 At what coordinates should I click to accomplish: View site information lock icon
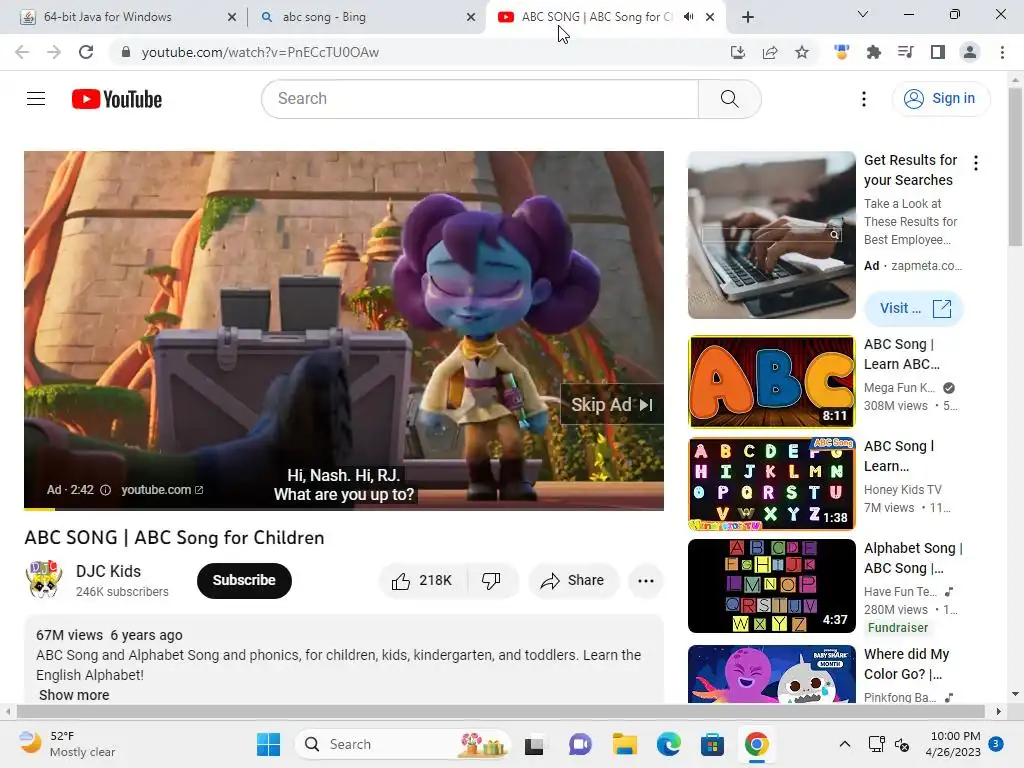coord(126,52)
